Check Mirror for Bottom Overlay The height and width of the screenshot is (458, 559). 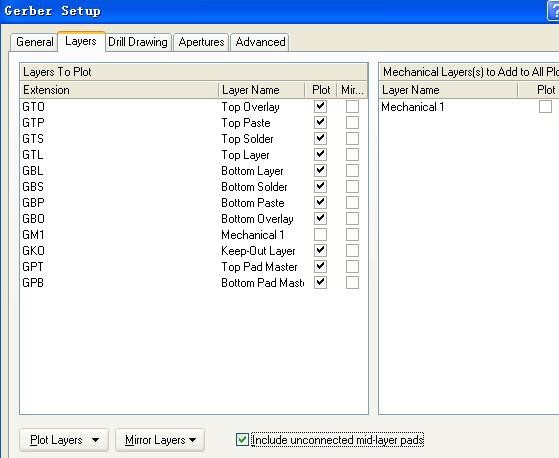click(x=352, y=218)
